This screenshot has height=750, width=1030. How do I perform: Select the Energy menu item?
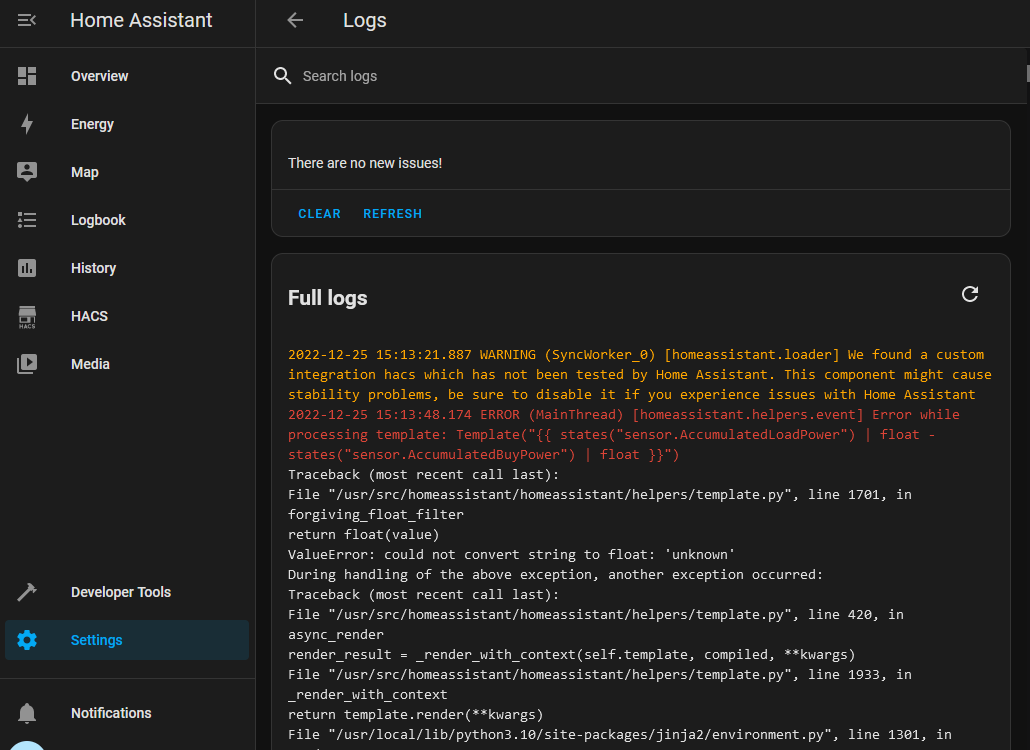pos(92,124)
